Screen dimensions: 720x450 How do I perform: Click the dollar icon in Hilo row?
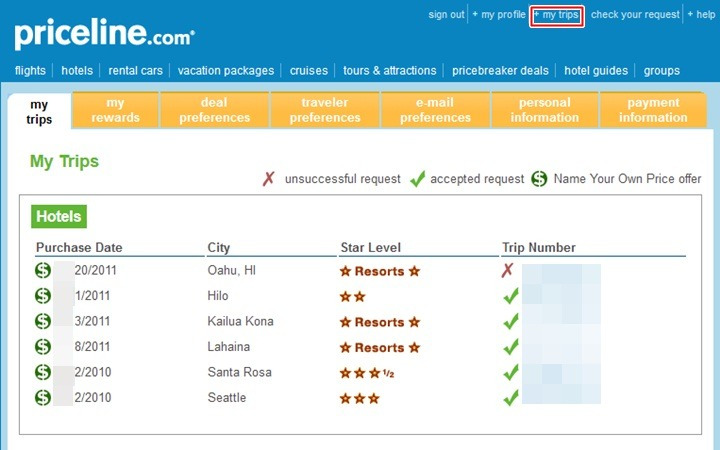point(43,296)
